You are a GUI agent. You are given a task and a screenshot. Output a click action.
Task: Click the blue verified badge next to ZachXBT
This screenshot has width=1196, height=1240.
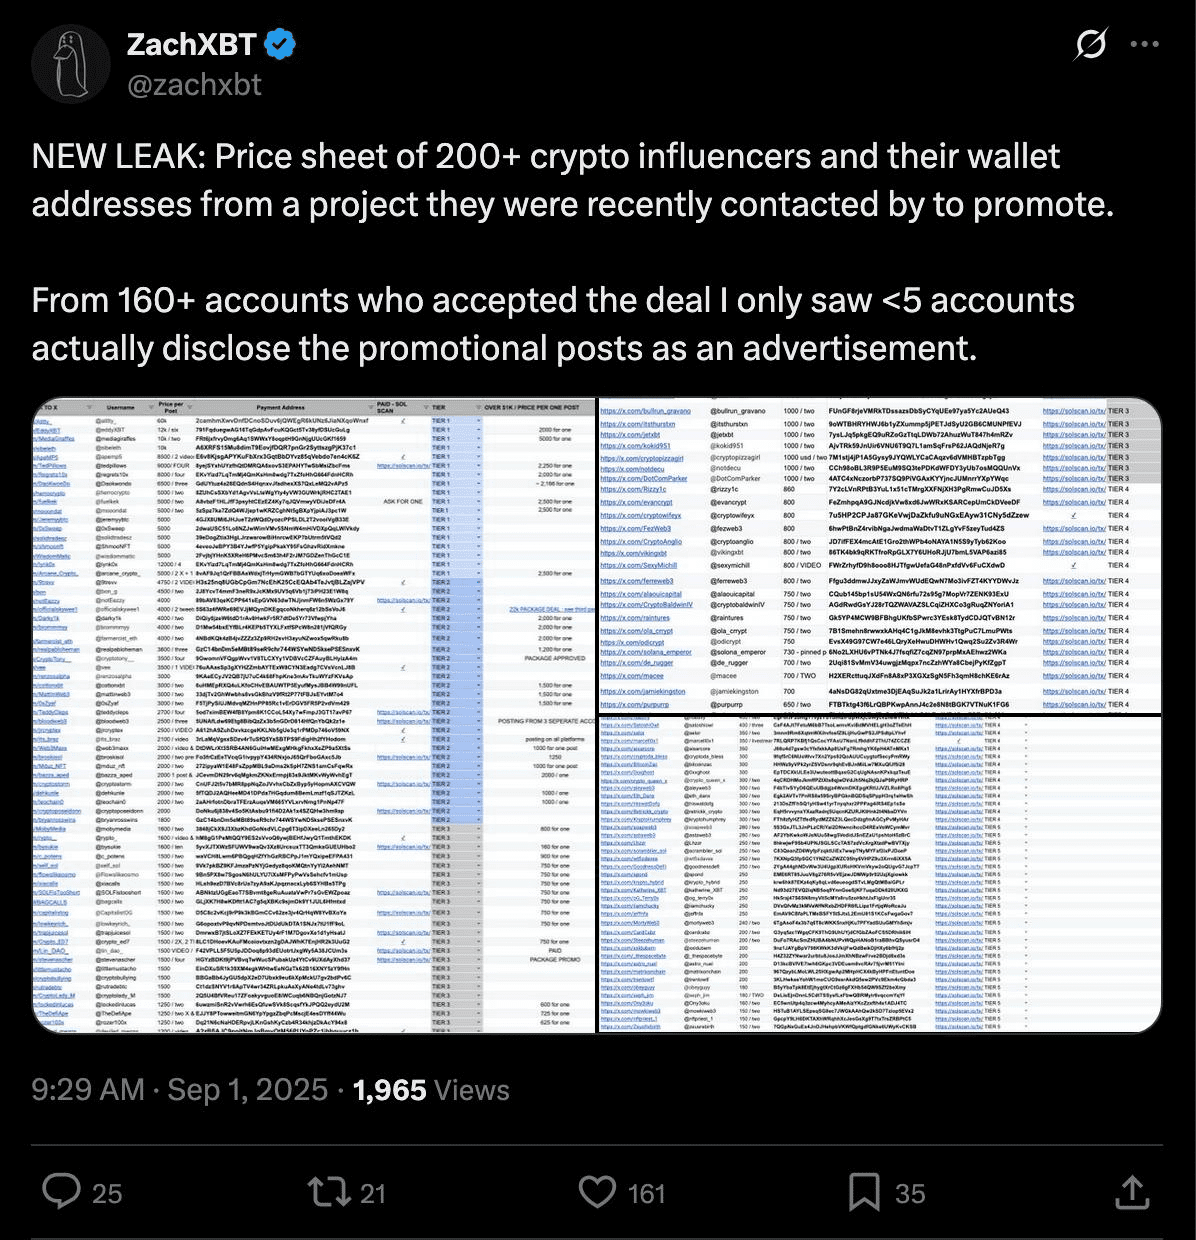(x=278, y=44)
